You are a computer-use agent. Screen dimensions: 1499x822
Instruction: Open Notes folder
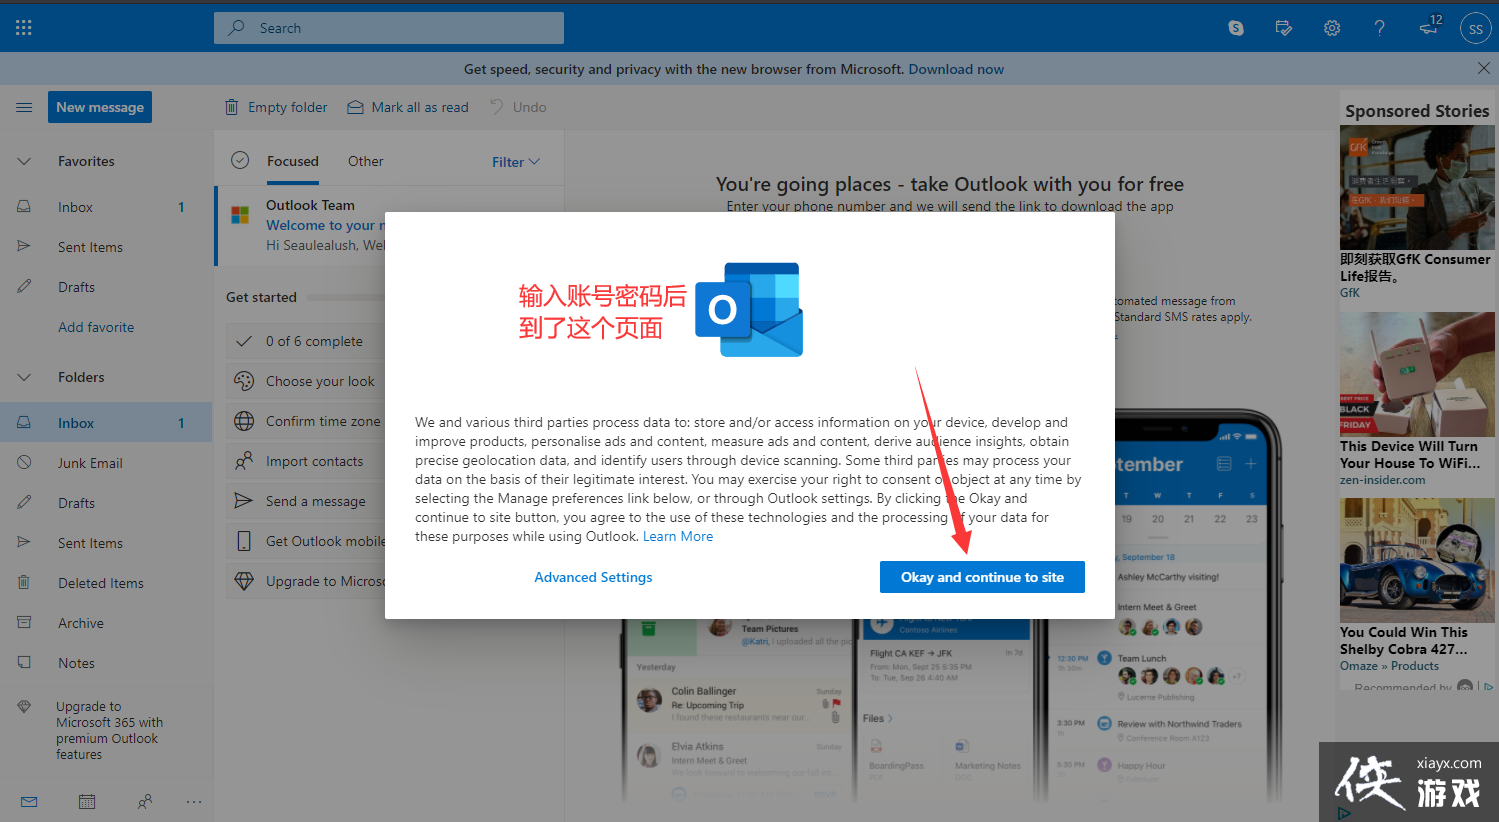[x=106, y=663]
